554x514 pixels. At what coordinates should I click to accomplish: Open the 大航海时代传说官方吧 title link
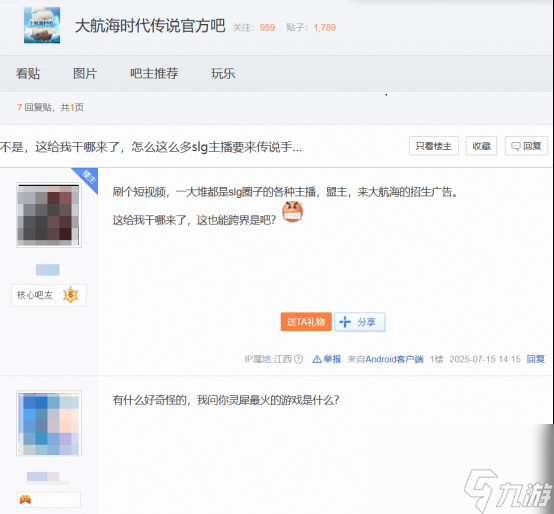[150, 26]
